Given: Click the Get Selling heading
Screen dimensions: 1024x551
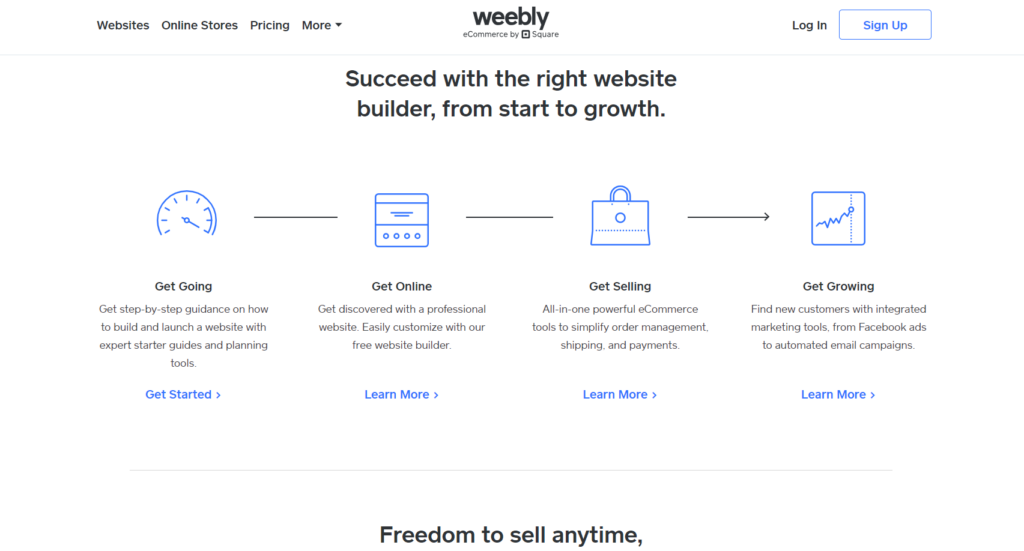Looking at the screenshot, I should point(620,286).
